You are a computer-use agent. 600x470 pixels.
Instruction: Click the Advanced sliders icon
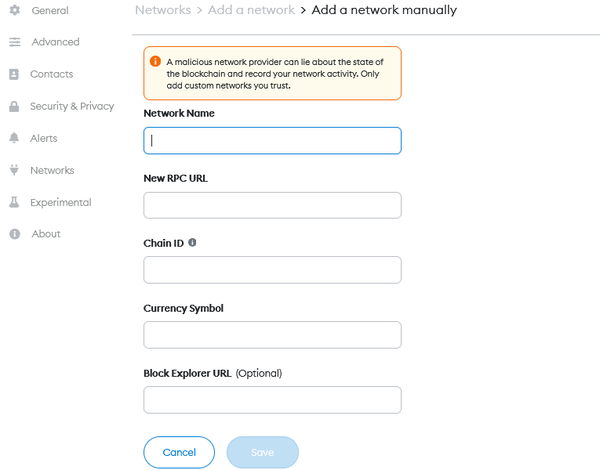(15, 42)
